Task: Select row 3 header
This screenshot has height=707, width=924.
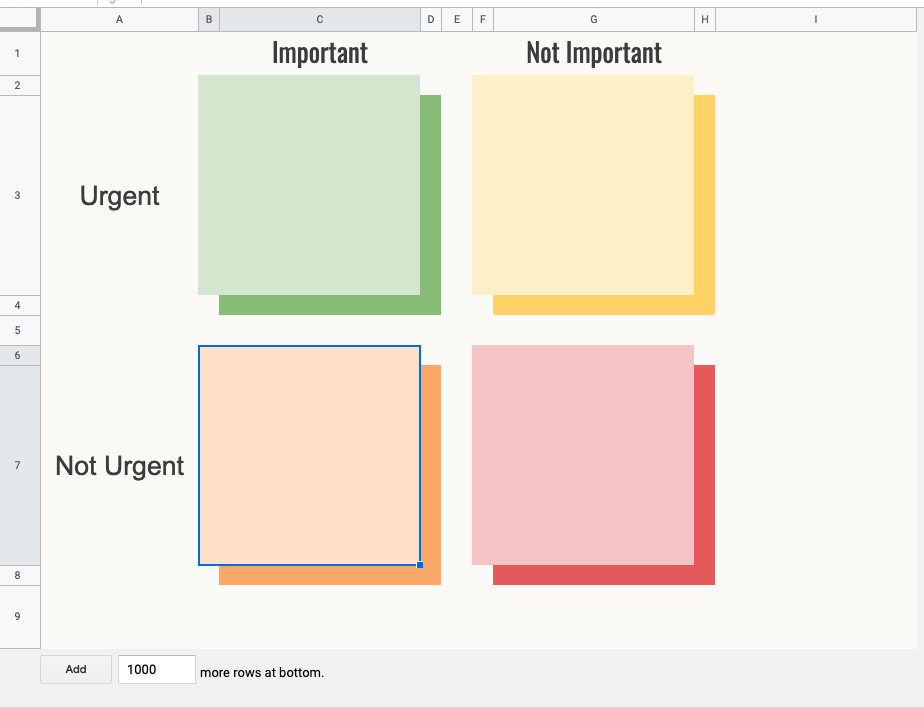Action: click(x=18, y=196)
